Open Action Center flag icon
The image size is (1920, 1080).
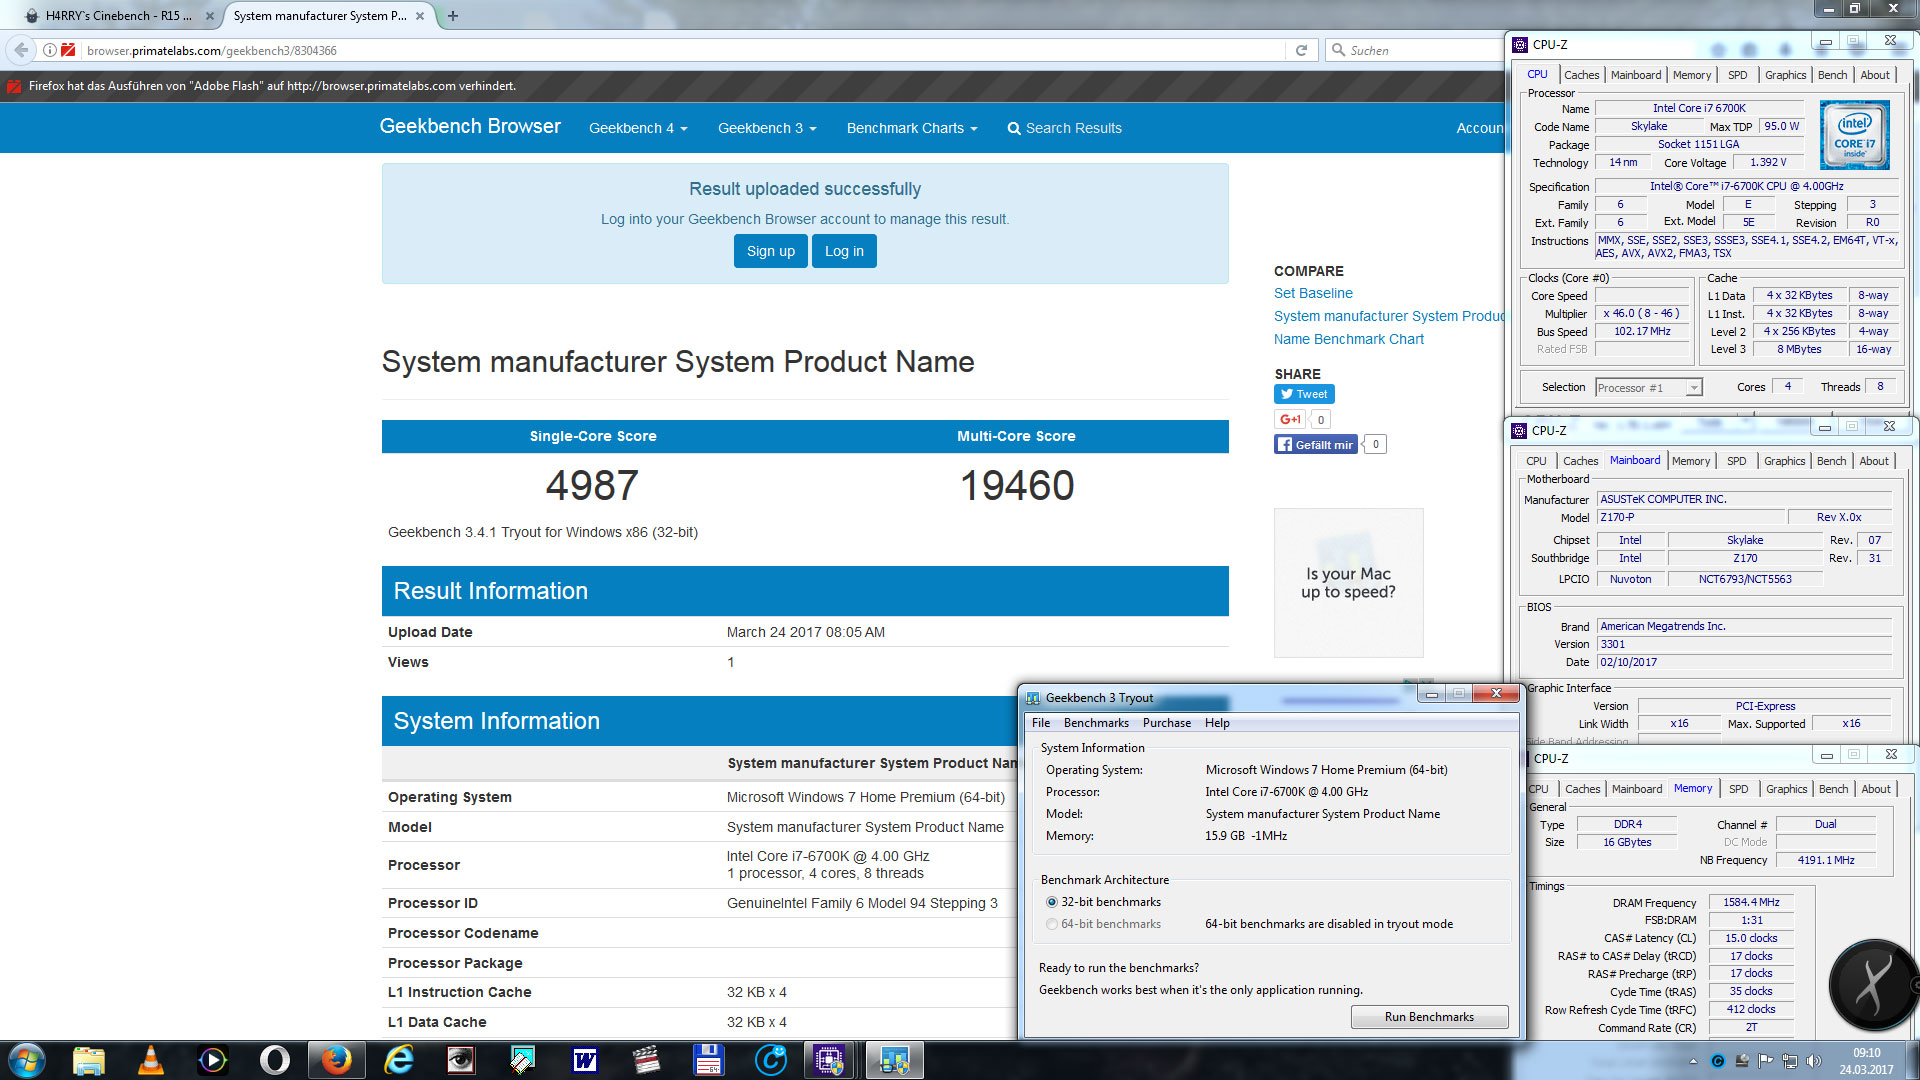(1766, 1061)
